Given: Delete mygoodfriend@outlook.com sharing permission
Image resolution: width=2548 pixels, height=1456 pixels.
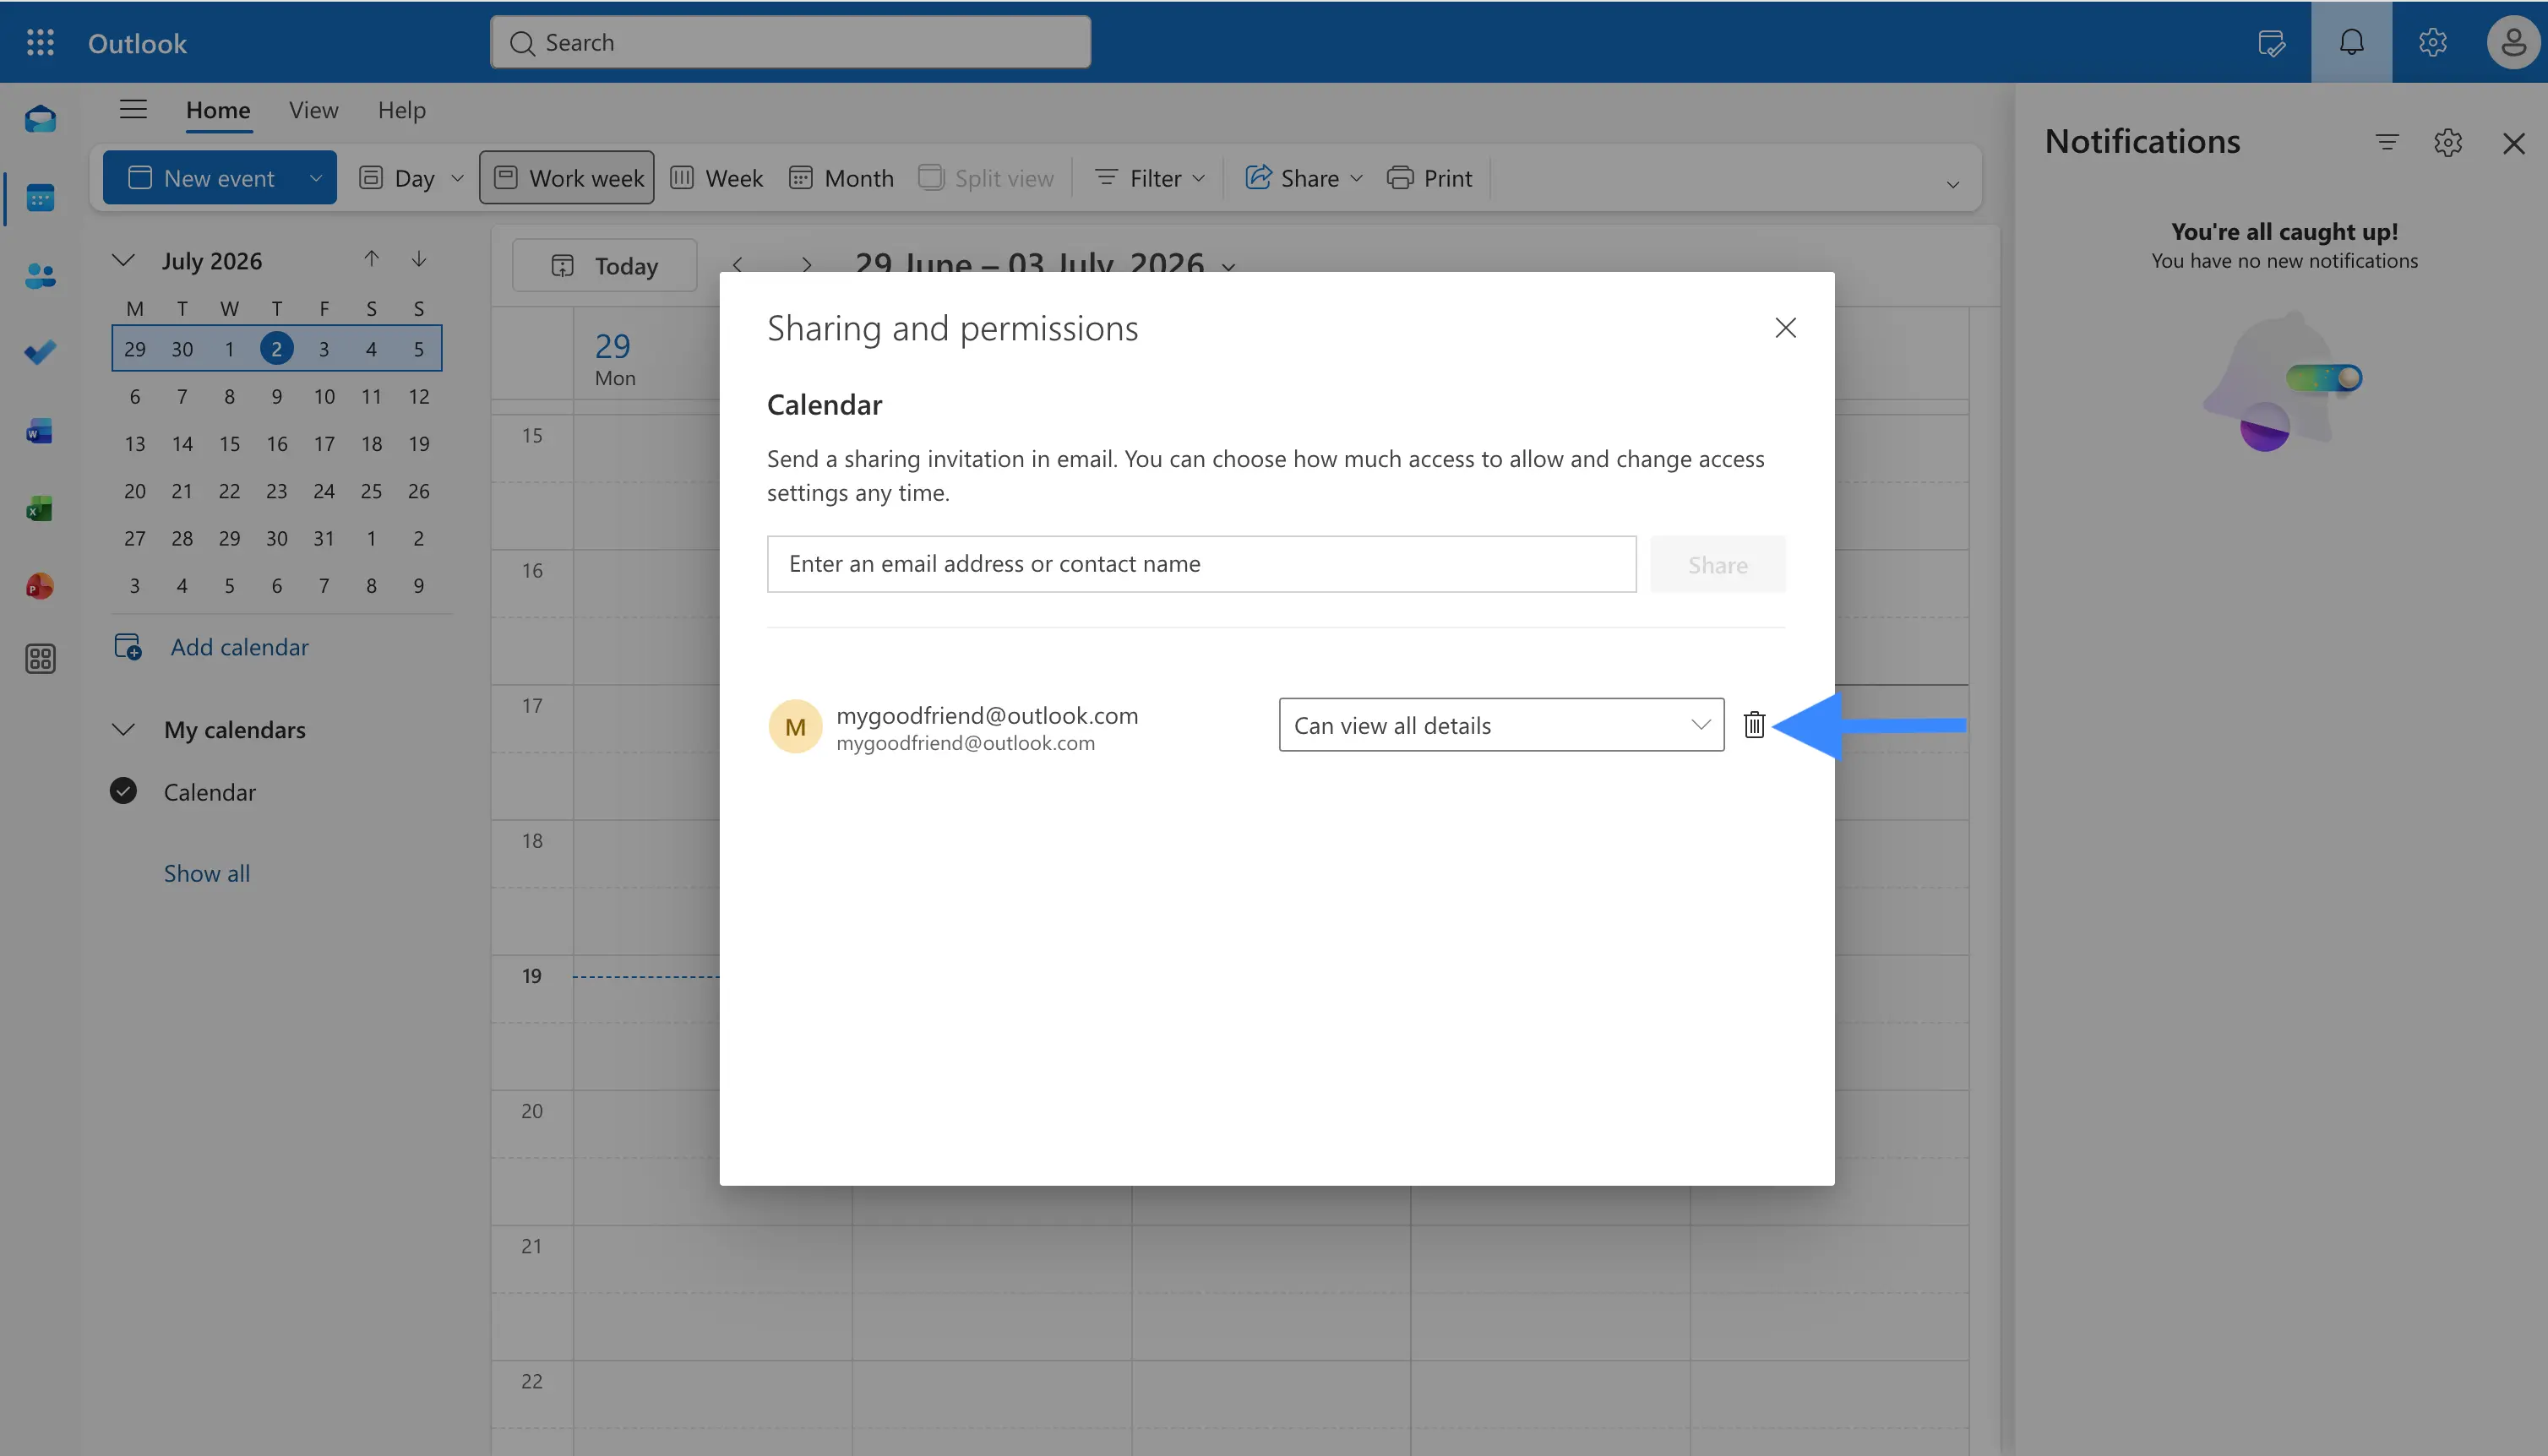Looking at the screenshot, I should pyautogui.click(x=1754, y=725).
